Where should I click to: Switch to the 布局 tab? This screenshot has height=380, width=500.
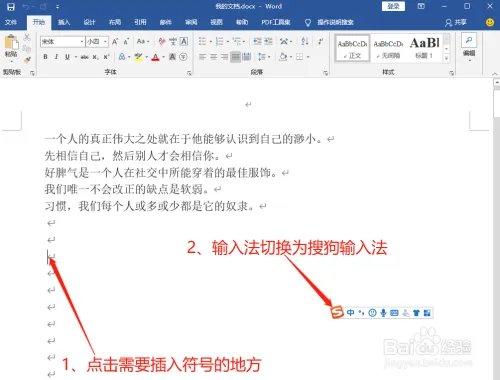coord(115,22)
